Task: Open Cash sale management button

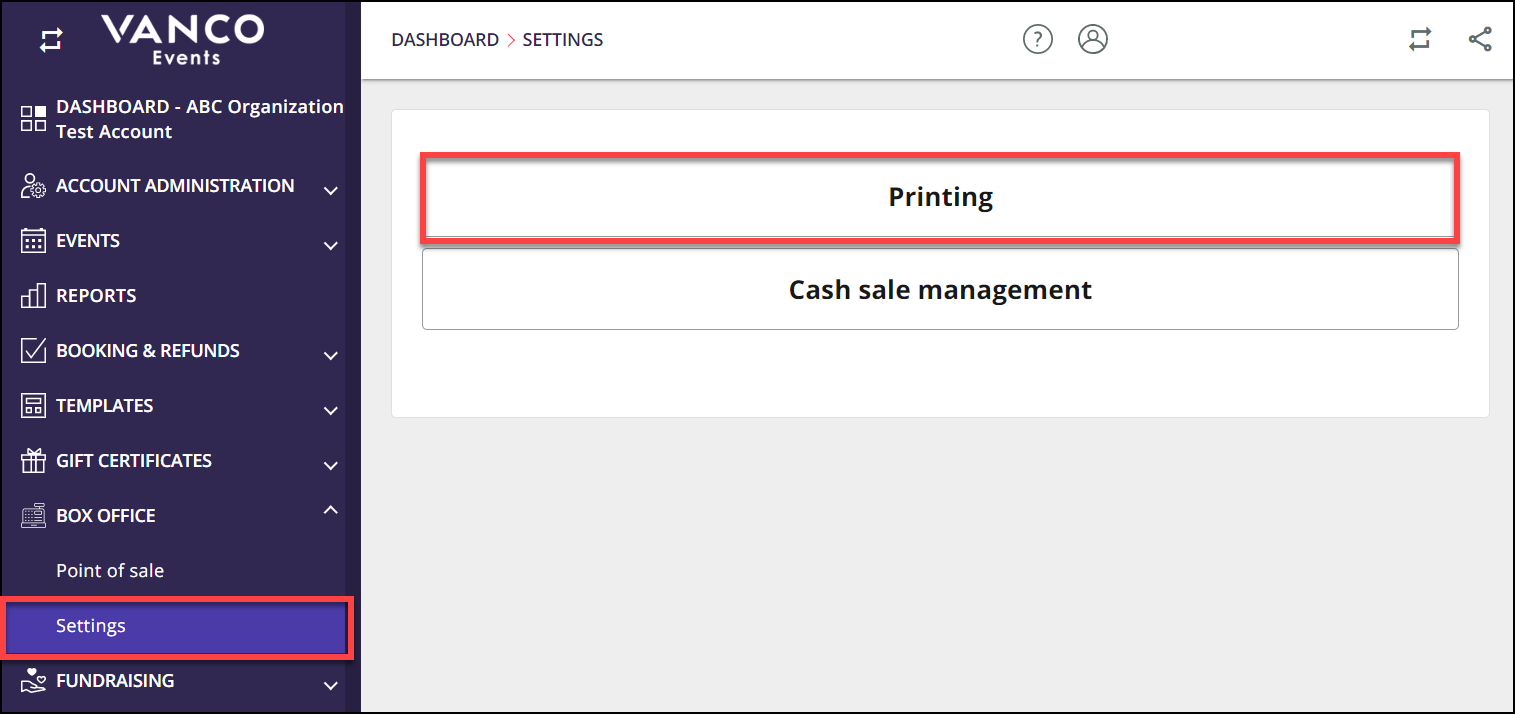Action: coord(940,289)
